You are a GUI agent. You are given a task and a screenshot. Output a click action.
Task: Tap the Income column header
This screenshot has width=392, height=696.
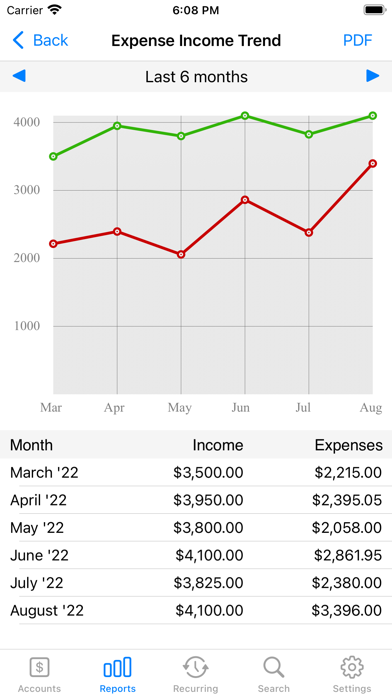(x=218, y=445)
